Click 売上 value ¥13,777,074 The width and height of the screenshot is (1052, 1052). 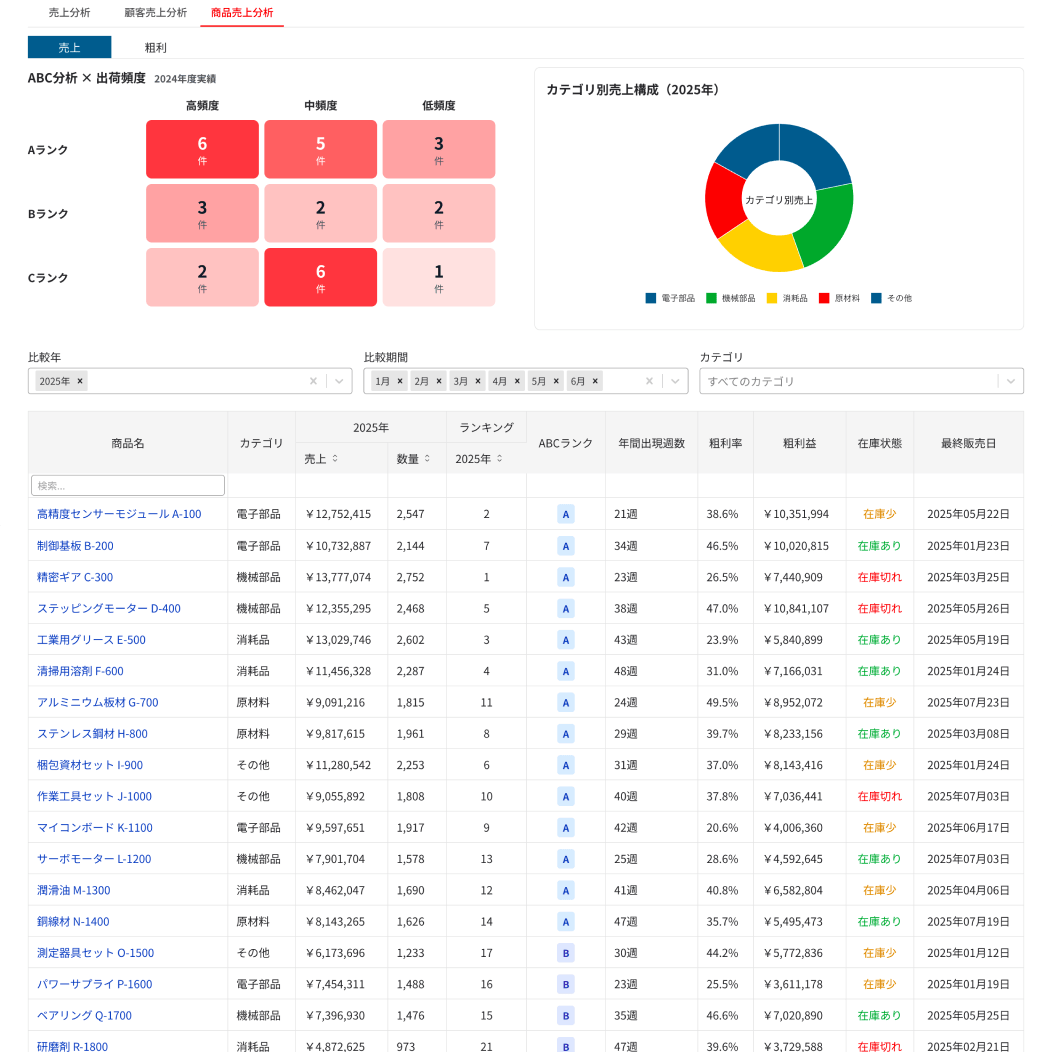point(338,577)
